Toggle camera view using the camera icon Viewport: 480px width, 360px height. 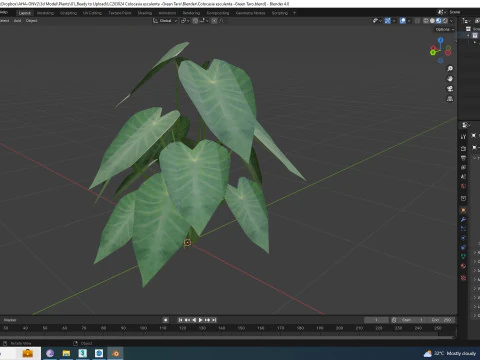coord(450,89)
